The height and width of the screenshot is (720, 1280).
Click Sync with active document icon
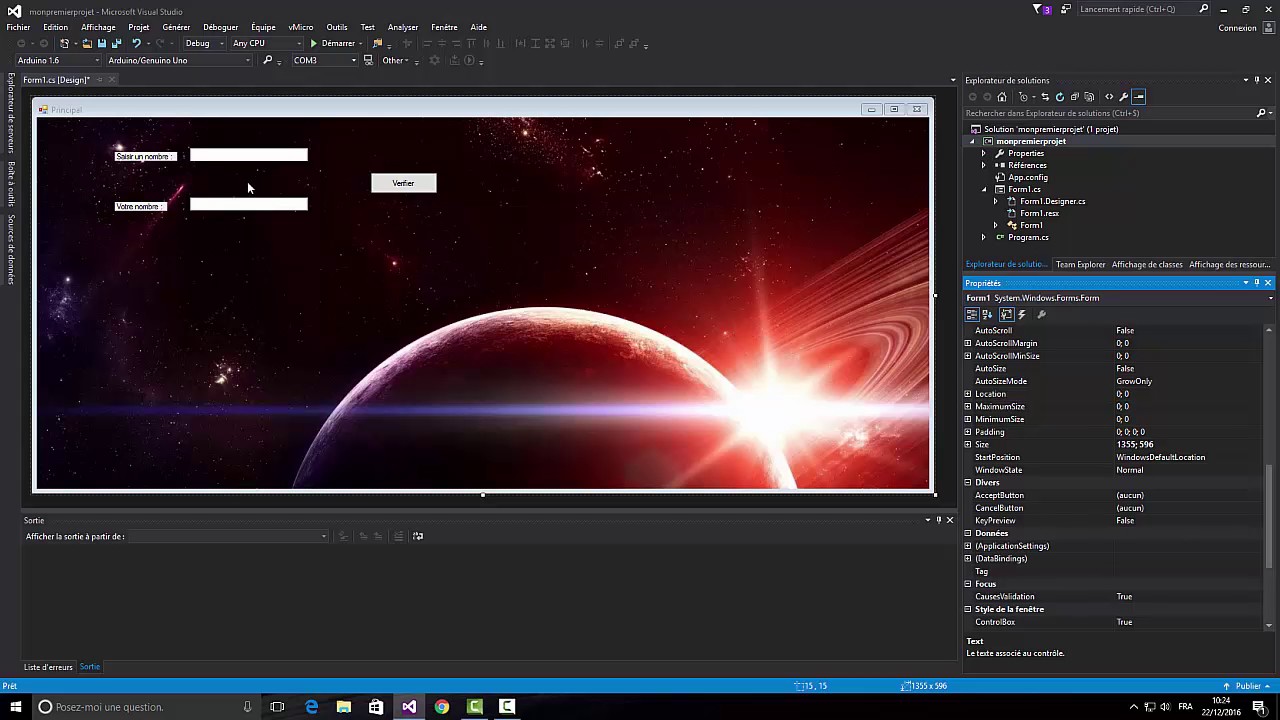tap(1045, 97)
